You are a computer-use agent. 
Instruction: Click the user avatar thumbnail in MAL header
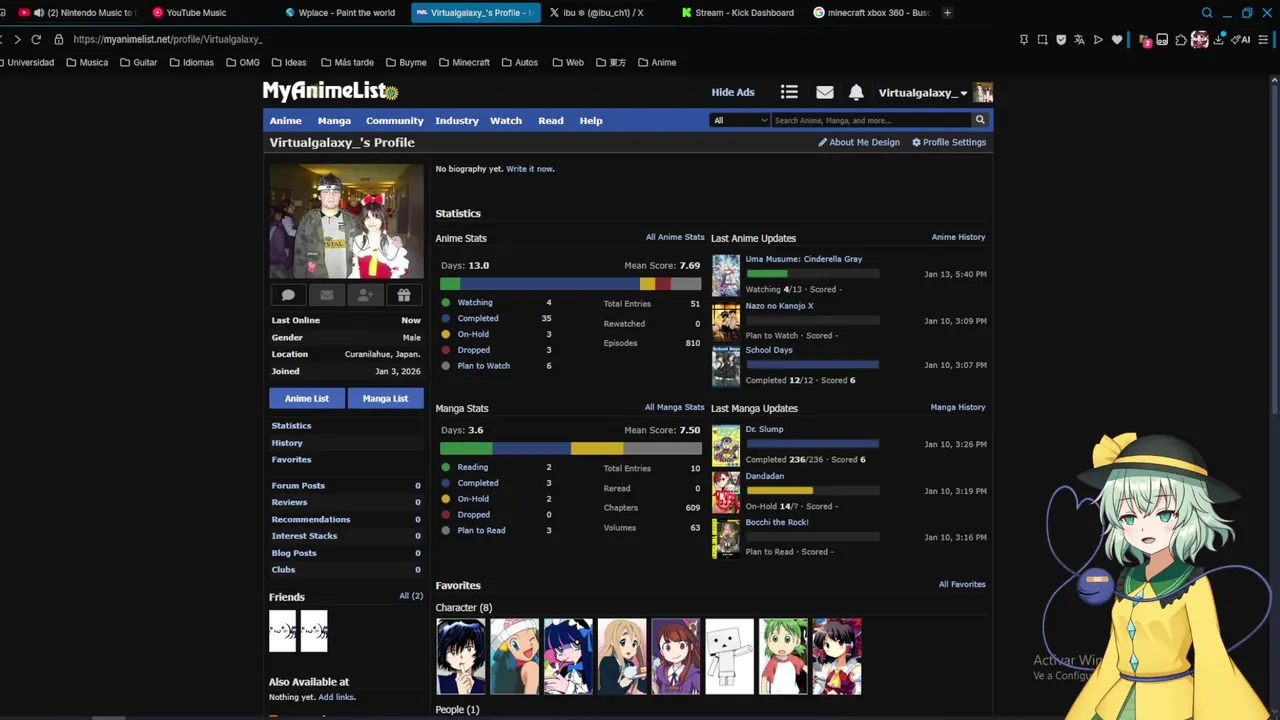(984, 92)
